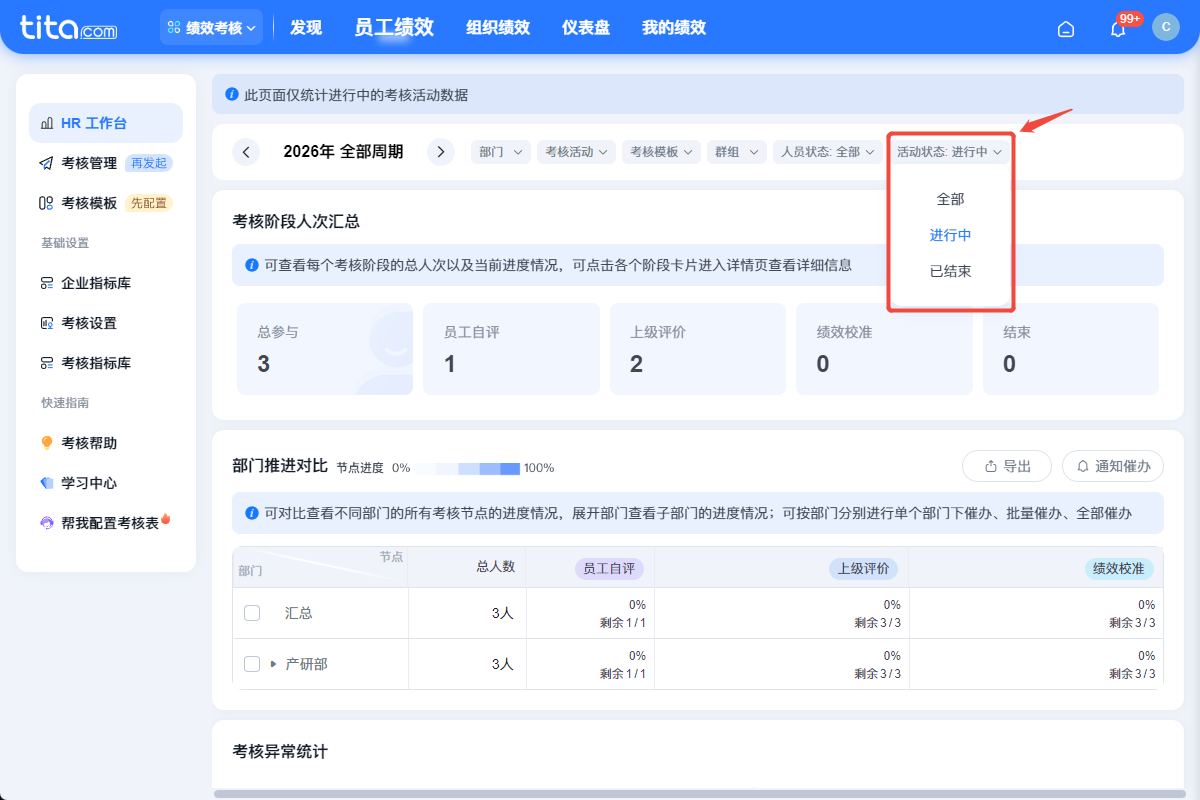The width and height of the screenshot is (1200, 800).
Task: Switch to the 发现 tab
Action: 306,28
